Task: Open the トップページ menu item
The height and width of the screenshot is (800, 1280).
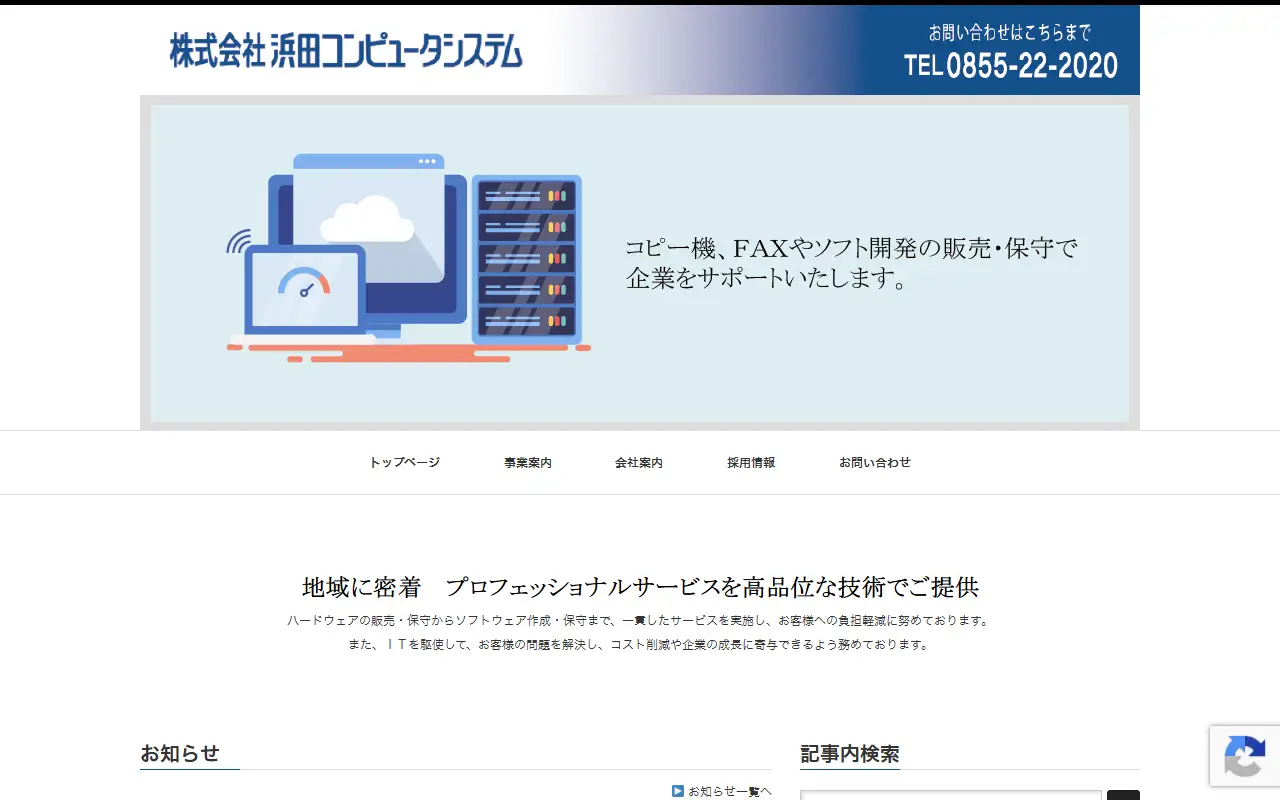Action: pos(404,463)
